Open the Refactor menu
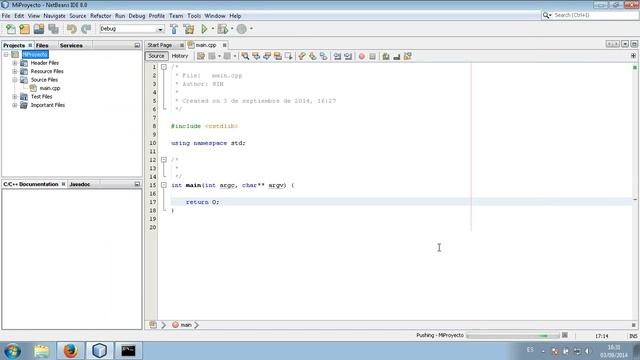Image resolution: width=640 pixels, height=360 pixels. coord(100,16)
